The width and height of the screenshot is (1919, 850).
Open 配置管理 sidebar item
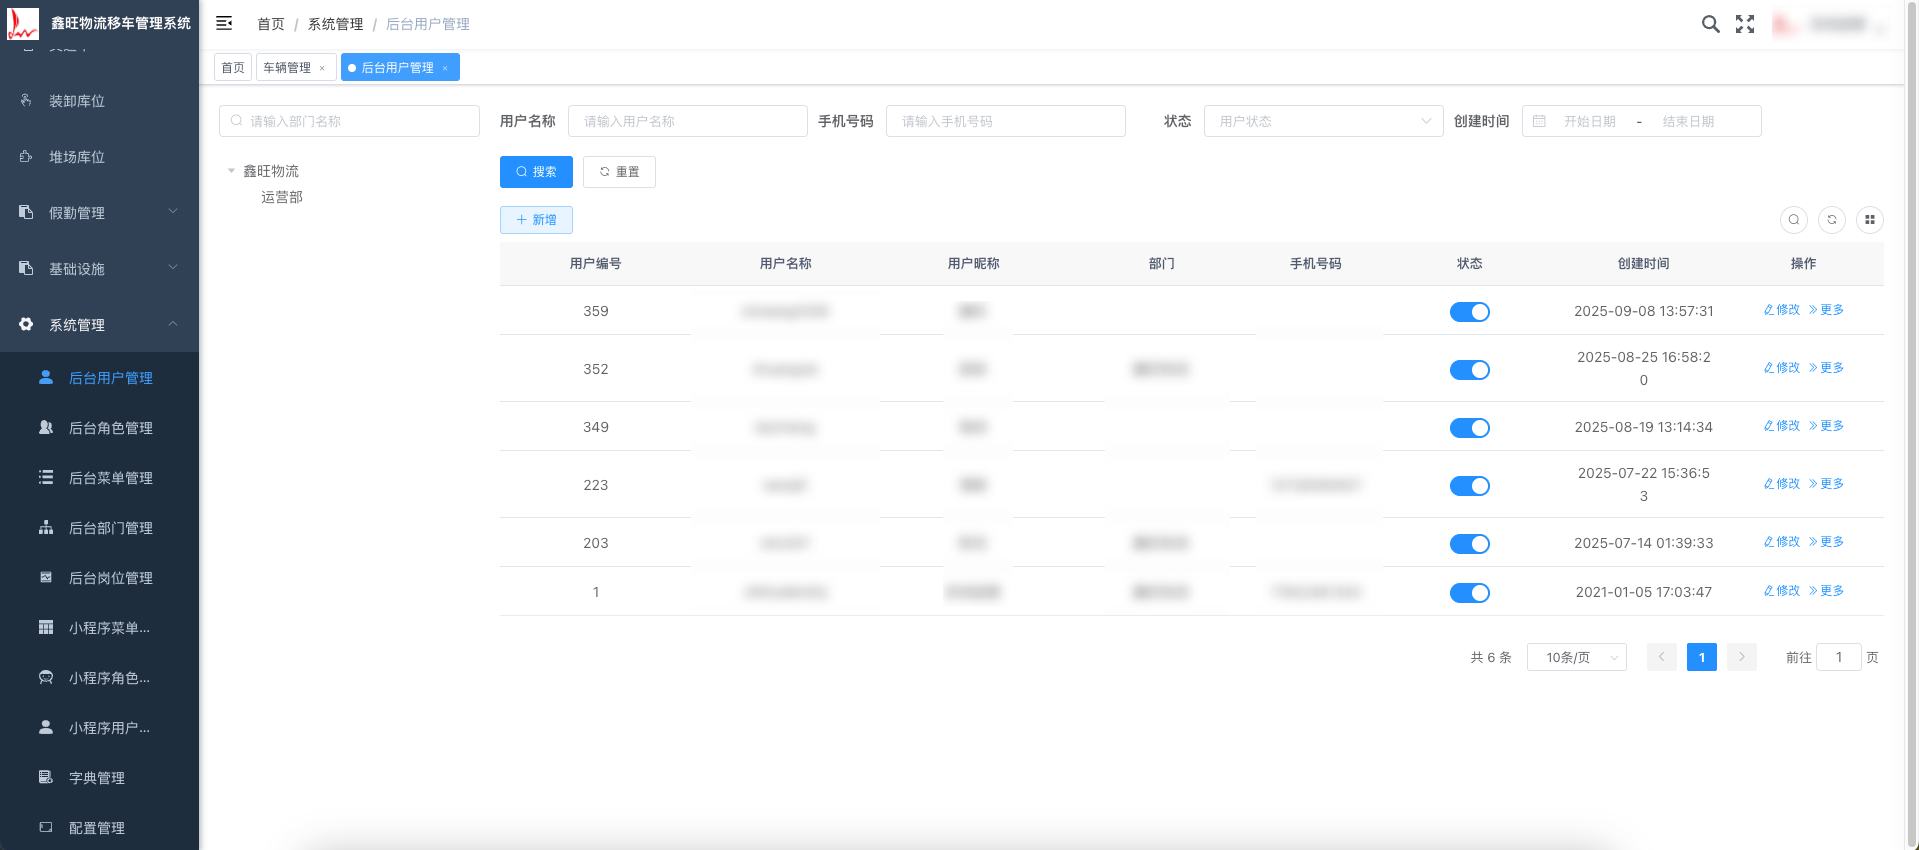(99, 828)
